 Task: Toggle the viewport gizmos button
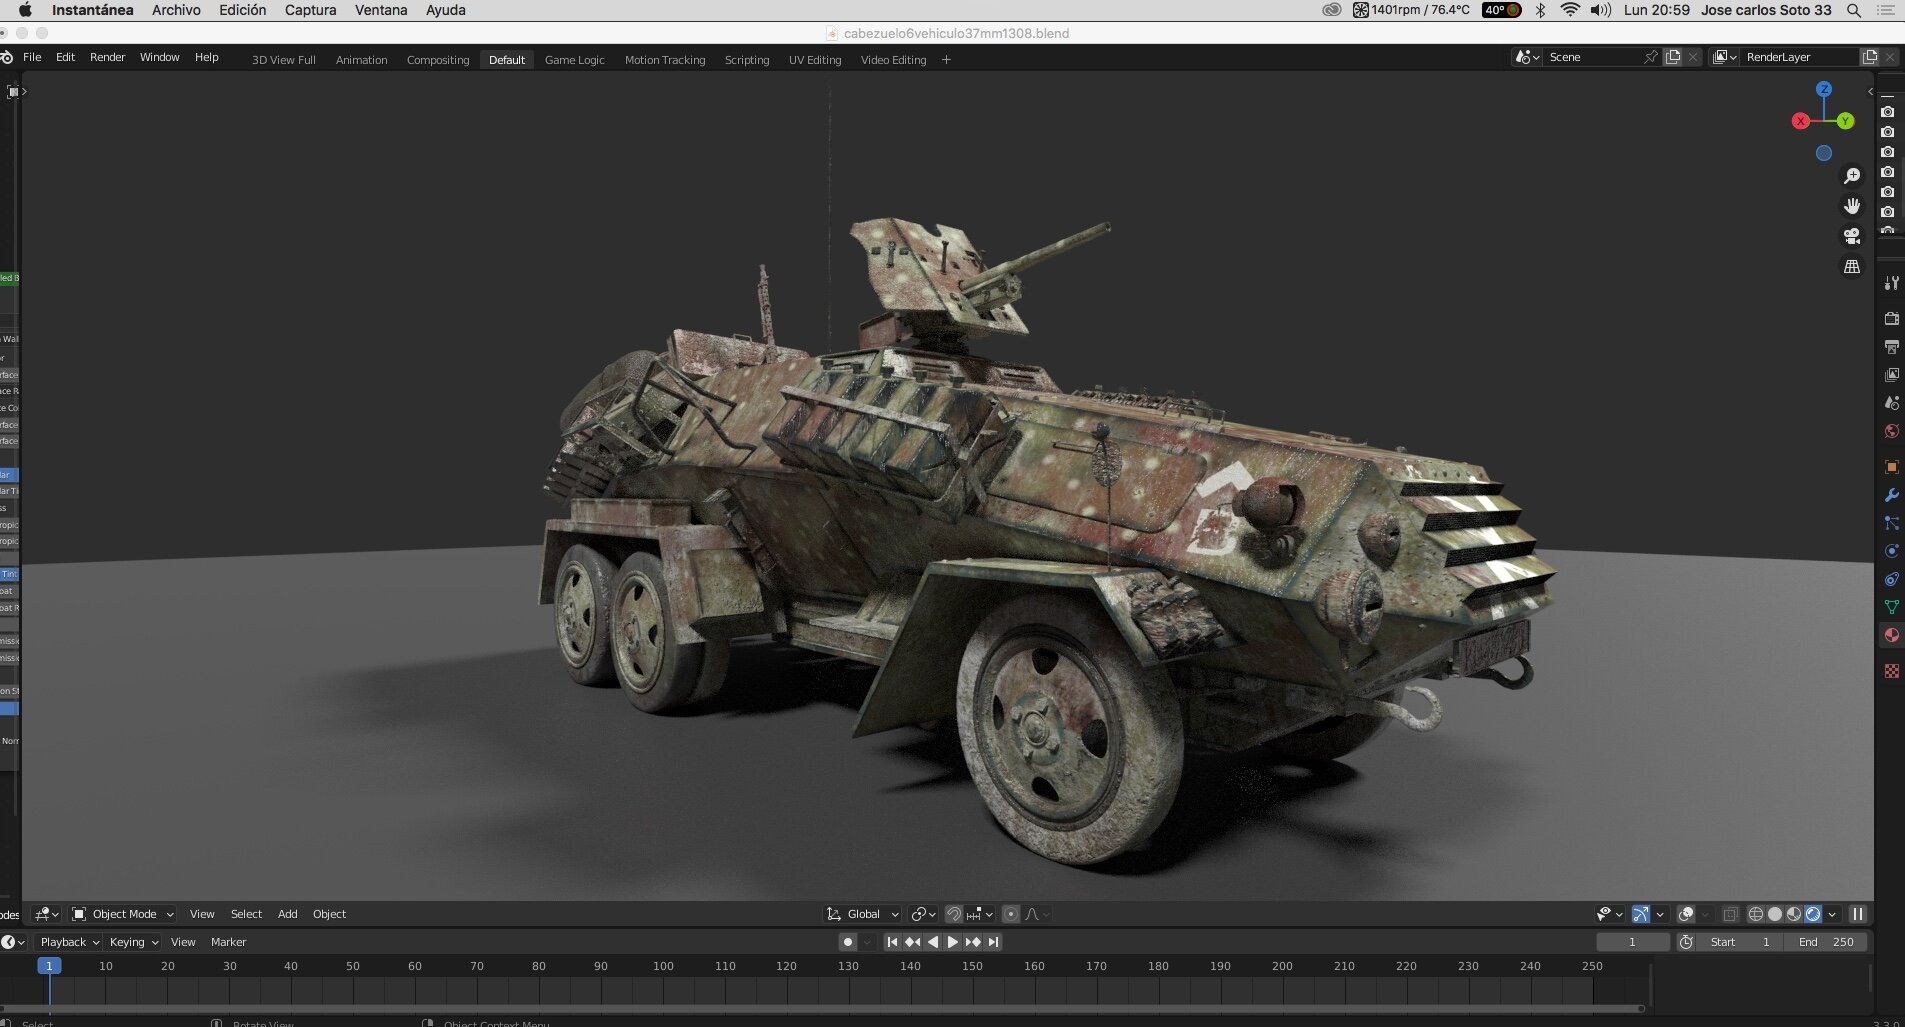point(1640,914)
